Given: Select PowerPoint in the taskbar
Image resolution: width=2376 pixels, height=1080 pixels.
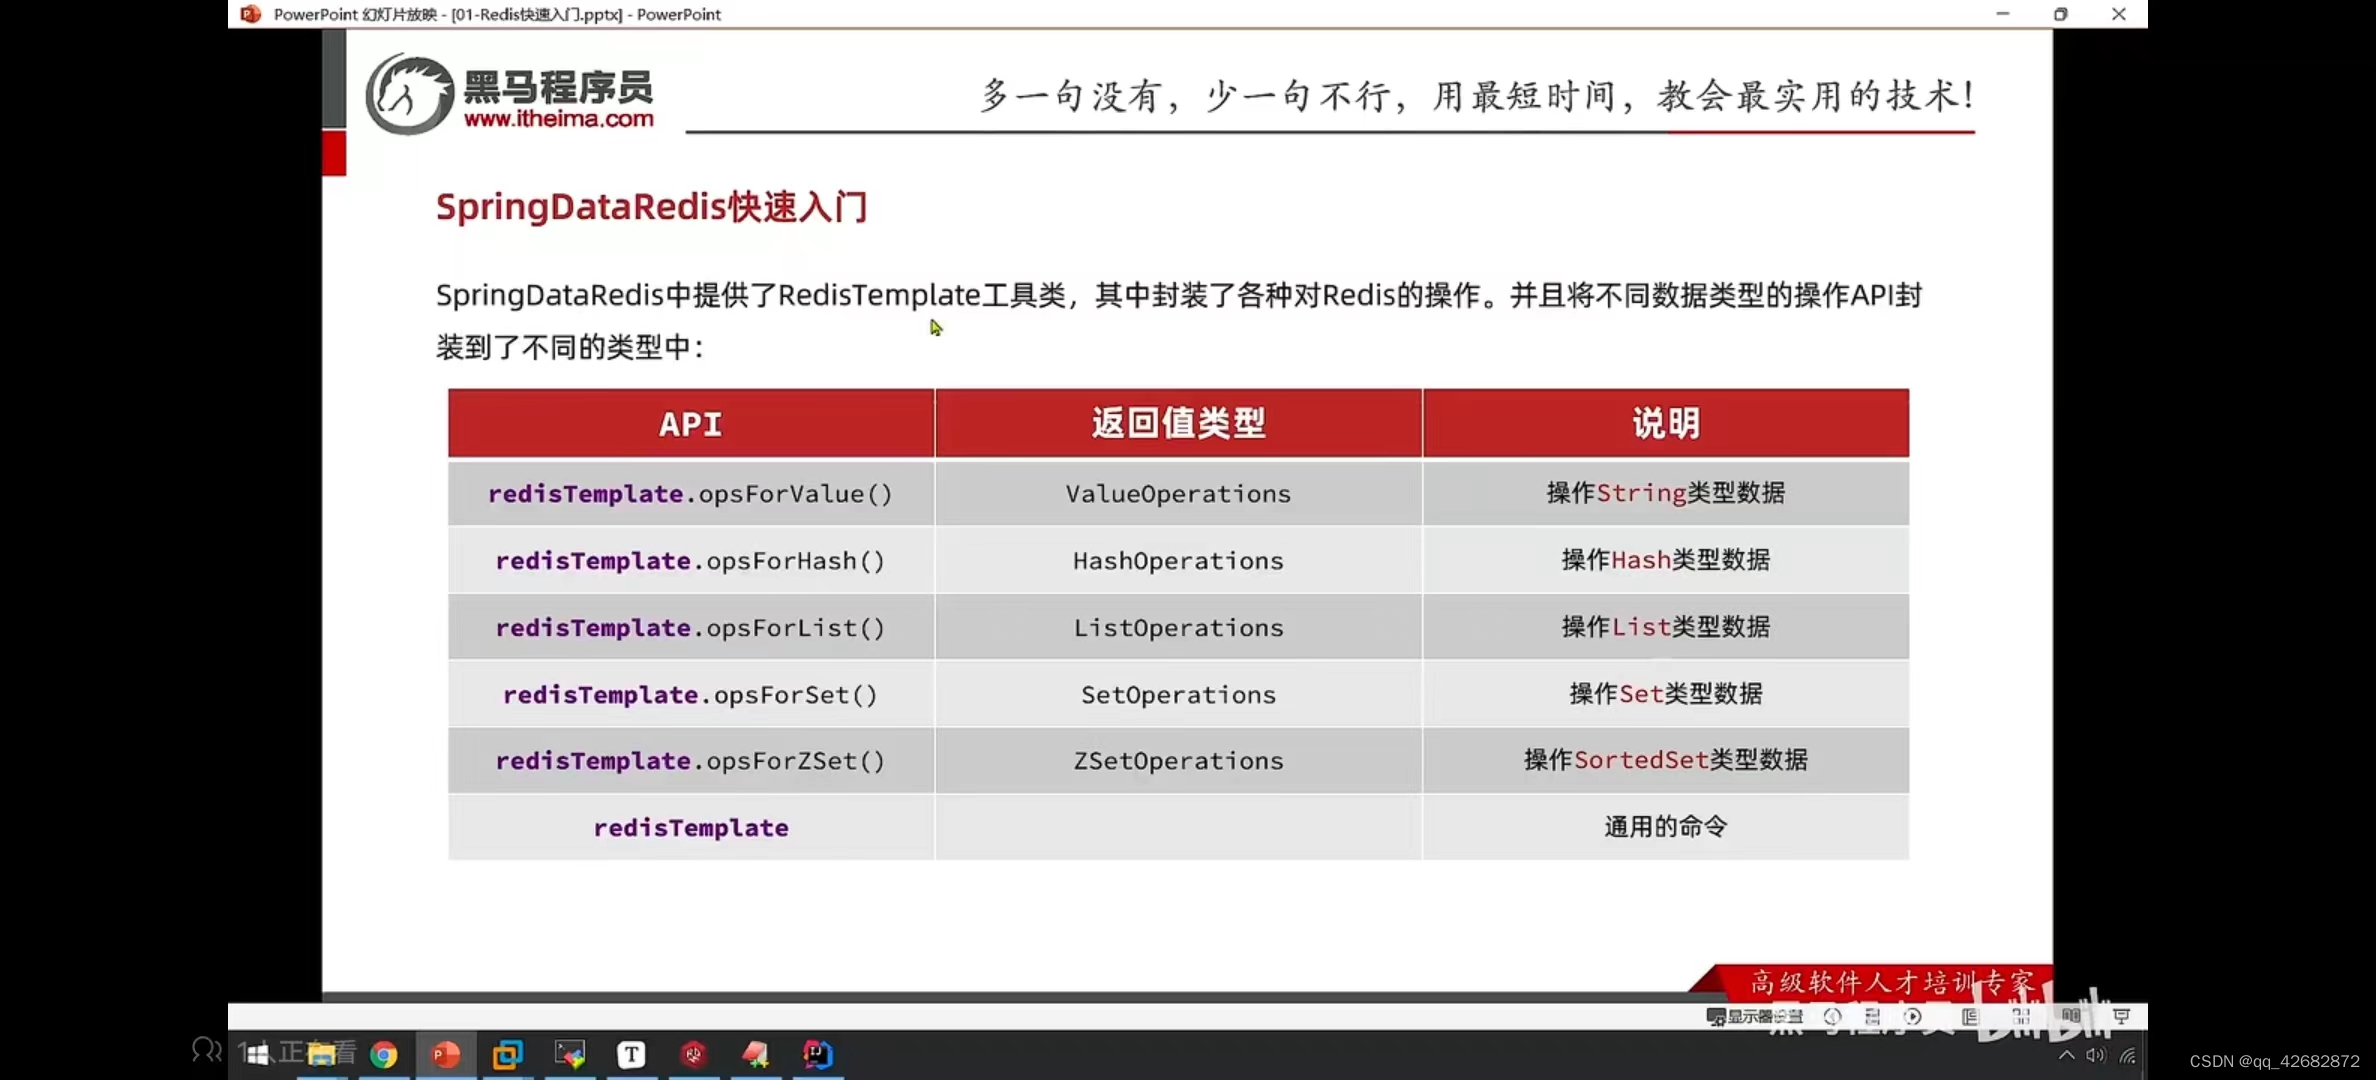Looking at the screenshot, I should coord(445,1053).
